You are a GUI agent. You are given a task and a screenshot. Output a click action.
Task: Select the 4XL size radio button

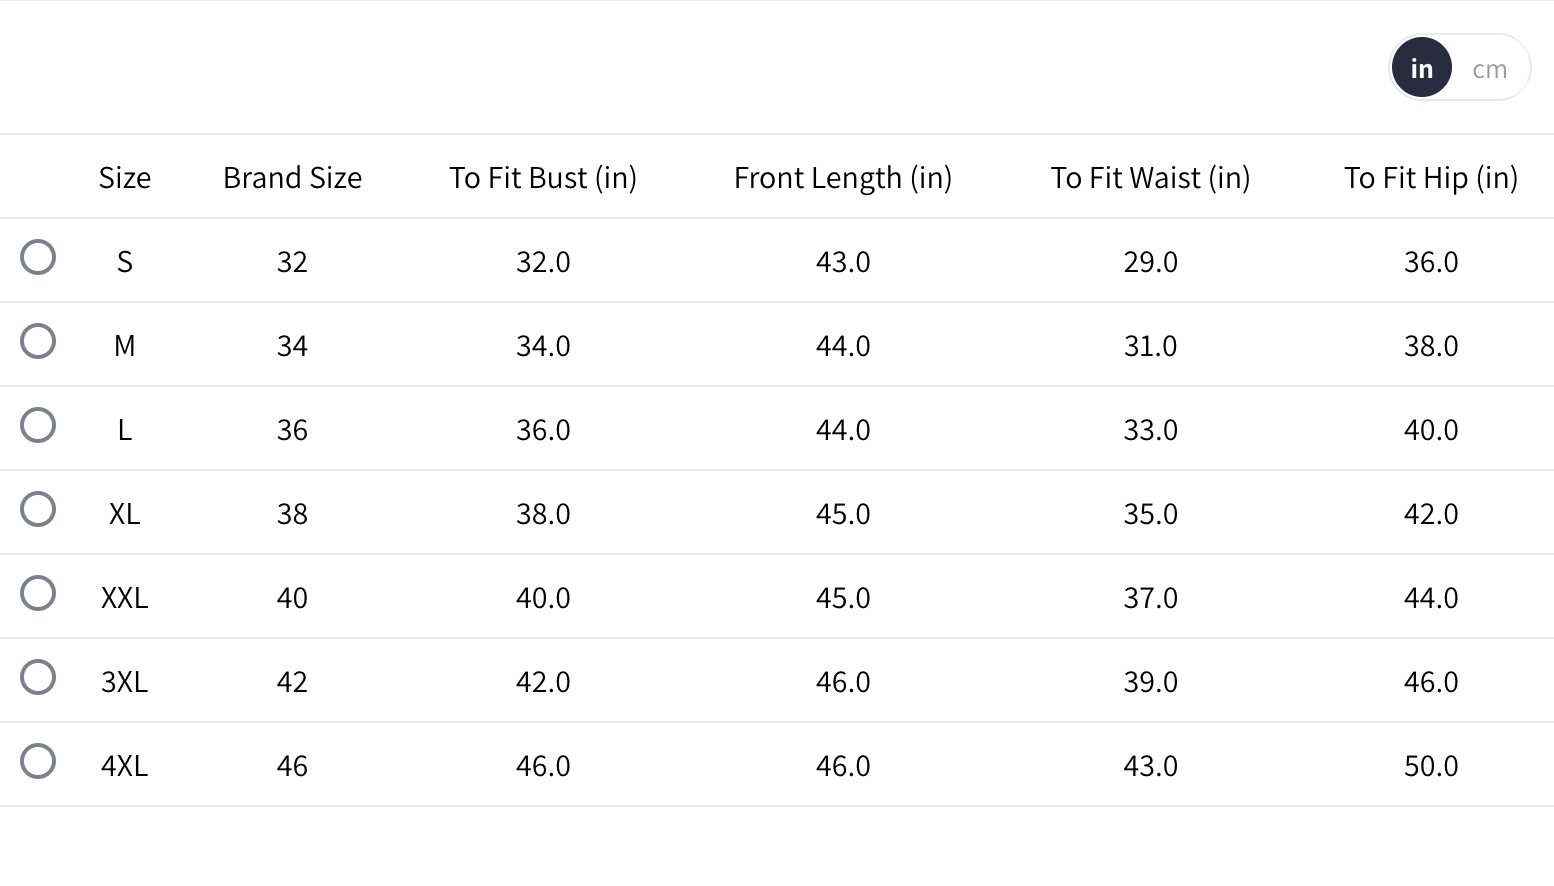point(38,761)
